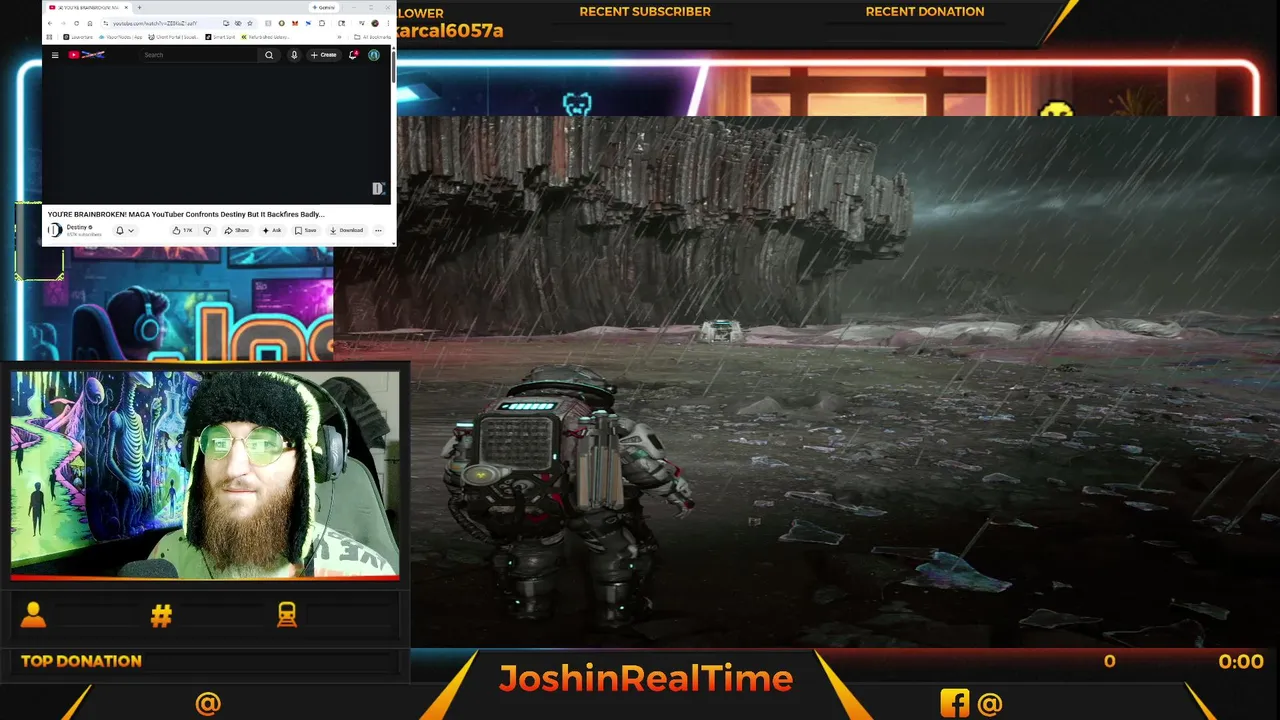
Task: Click the follower person icon in overlay
Action: 33,615
